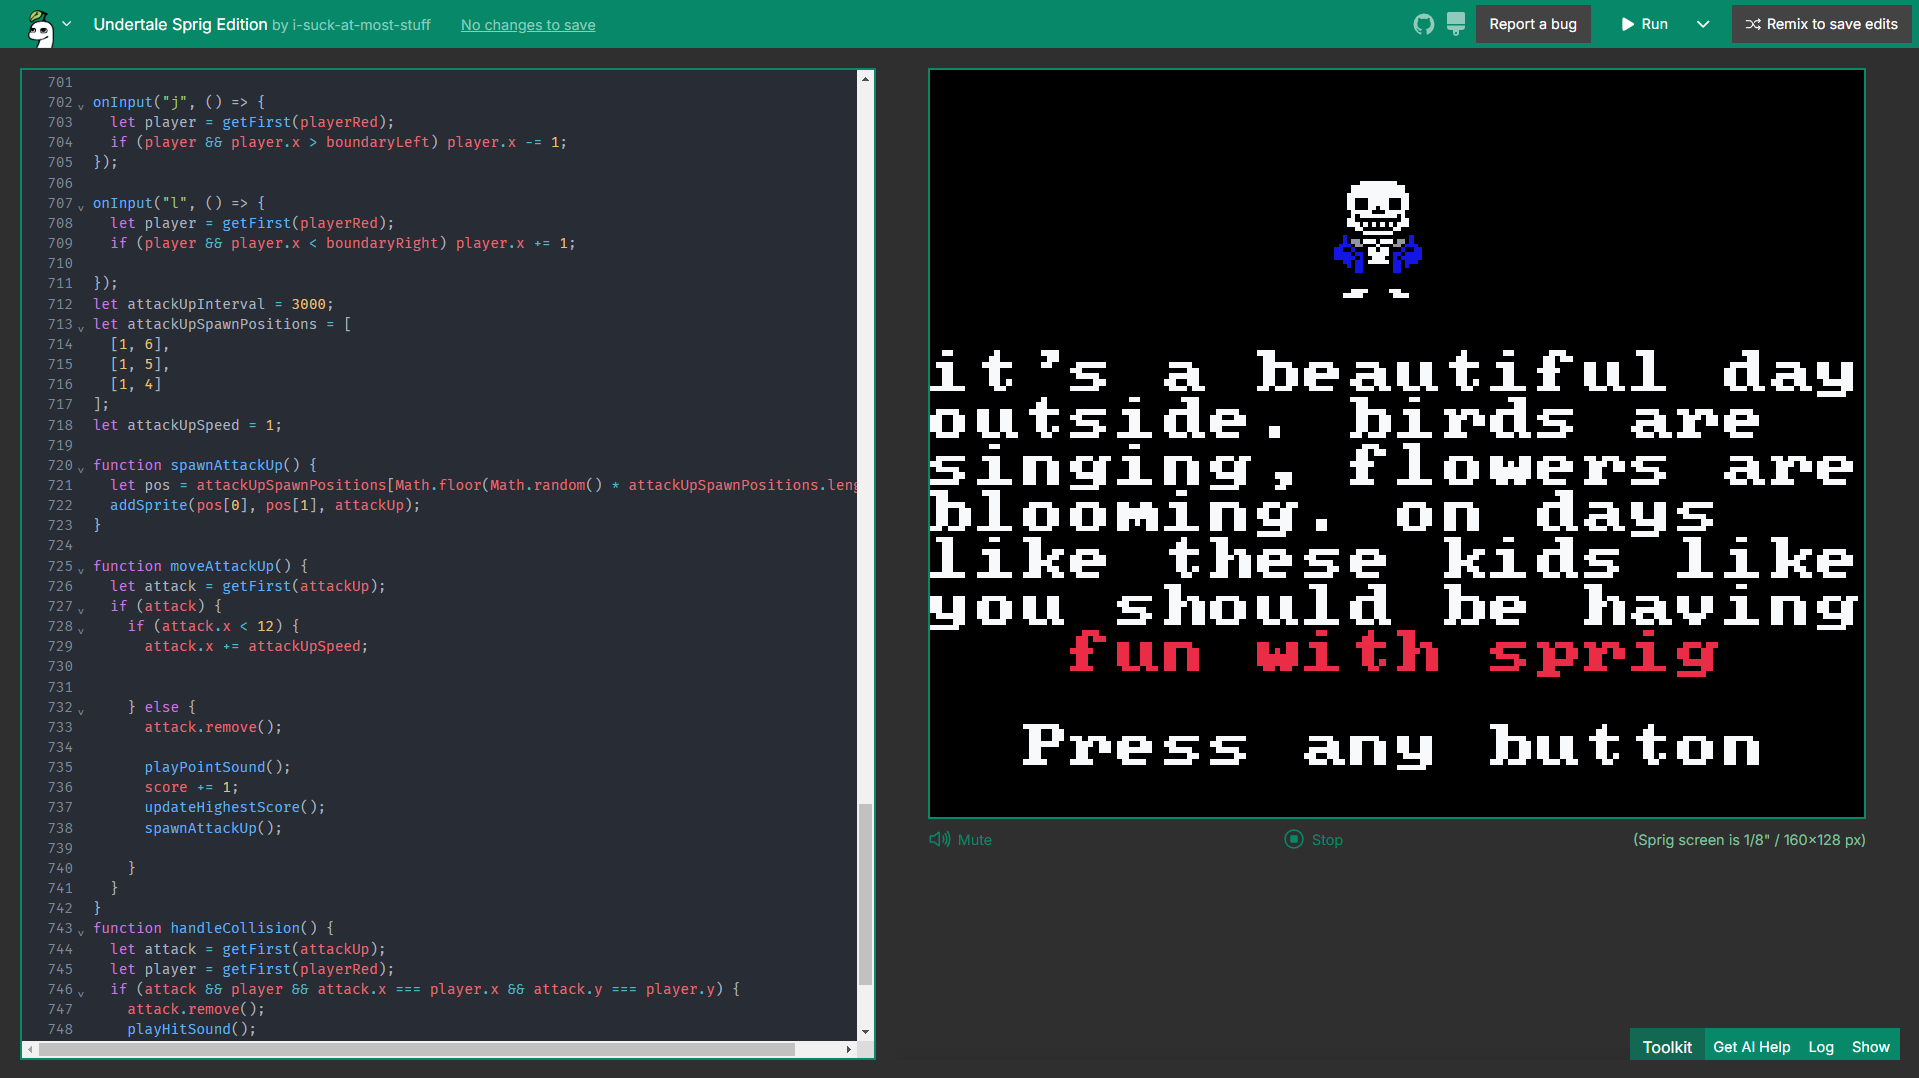The width and height of the screenshot is (1919, 1078).
Task: Collapse the fold at line 702
Action: (81, 104)
